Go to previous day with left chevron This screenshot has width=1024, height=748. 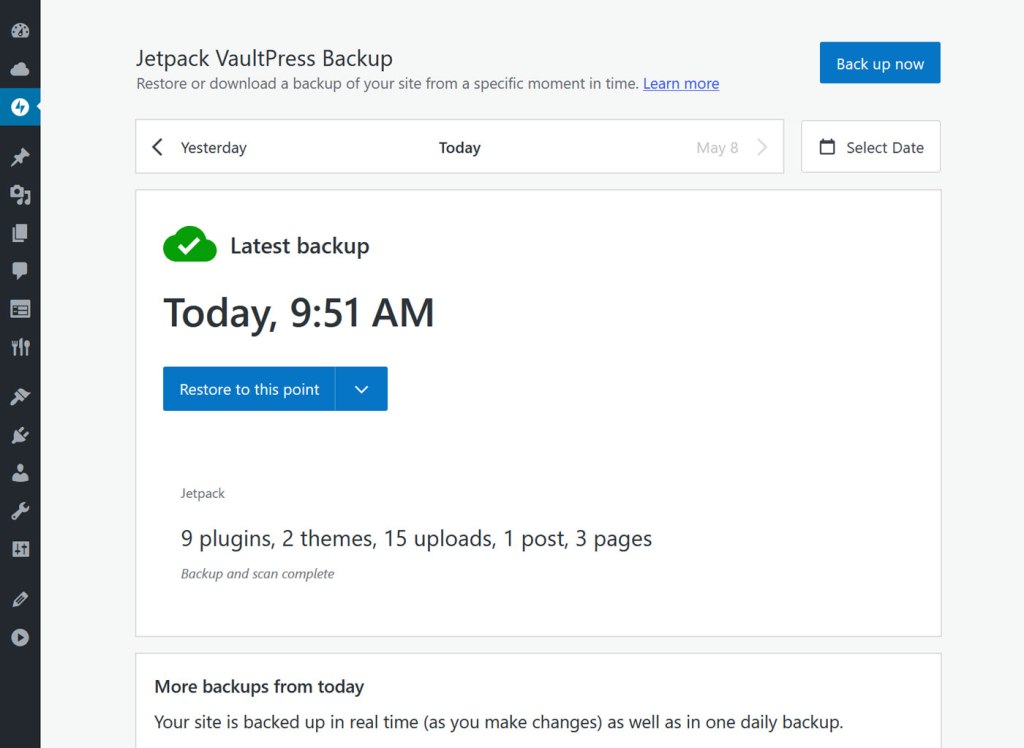click(157, 147)
